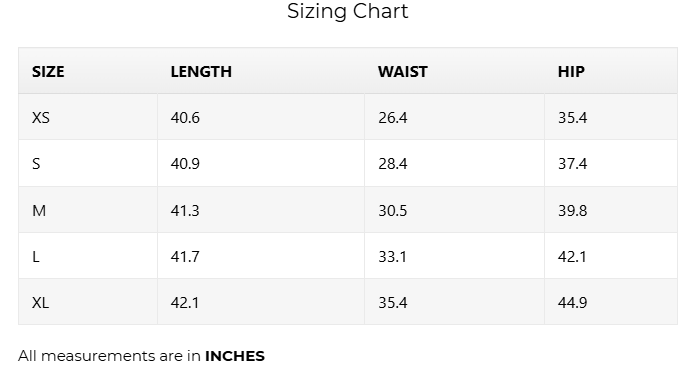Select the XL hip value 44.9
Screen dimensions: 694x376
[x=572, y=303]
